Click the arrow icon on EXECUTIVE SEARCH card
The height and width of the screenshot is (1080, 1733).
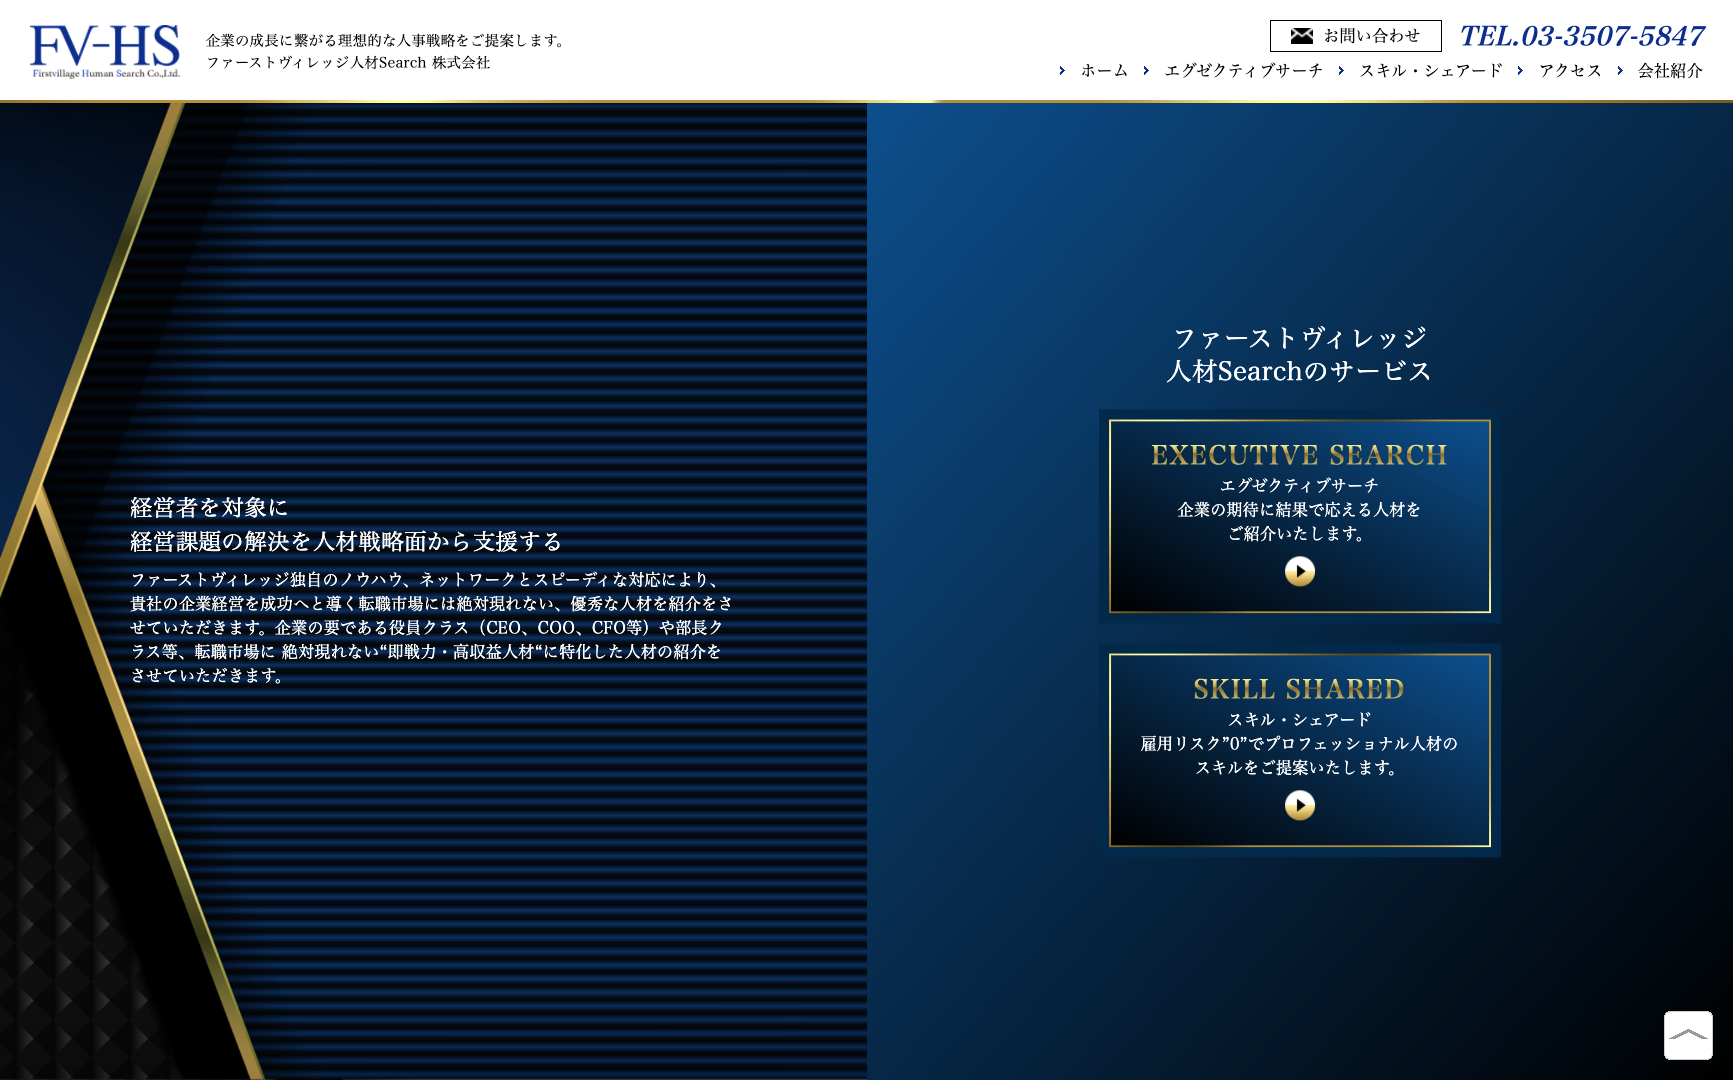coord(1299,570)
